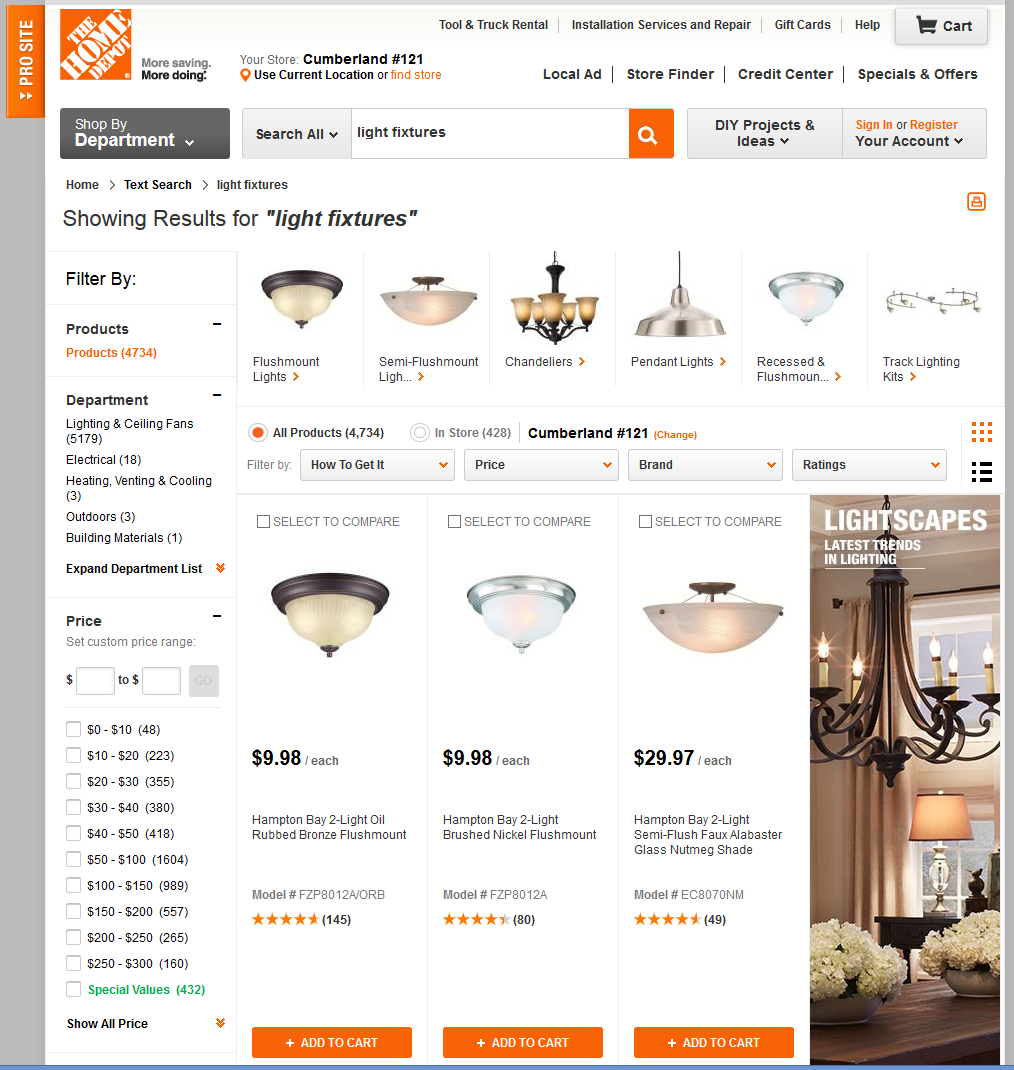Click the orange search magnifier button
Screen dimensions: 1014x1070
pyautogui.click(x=651, y=134)
